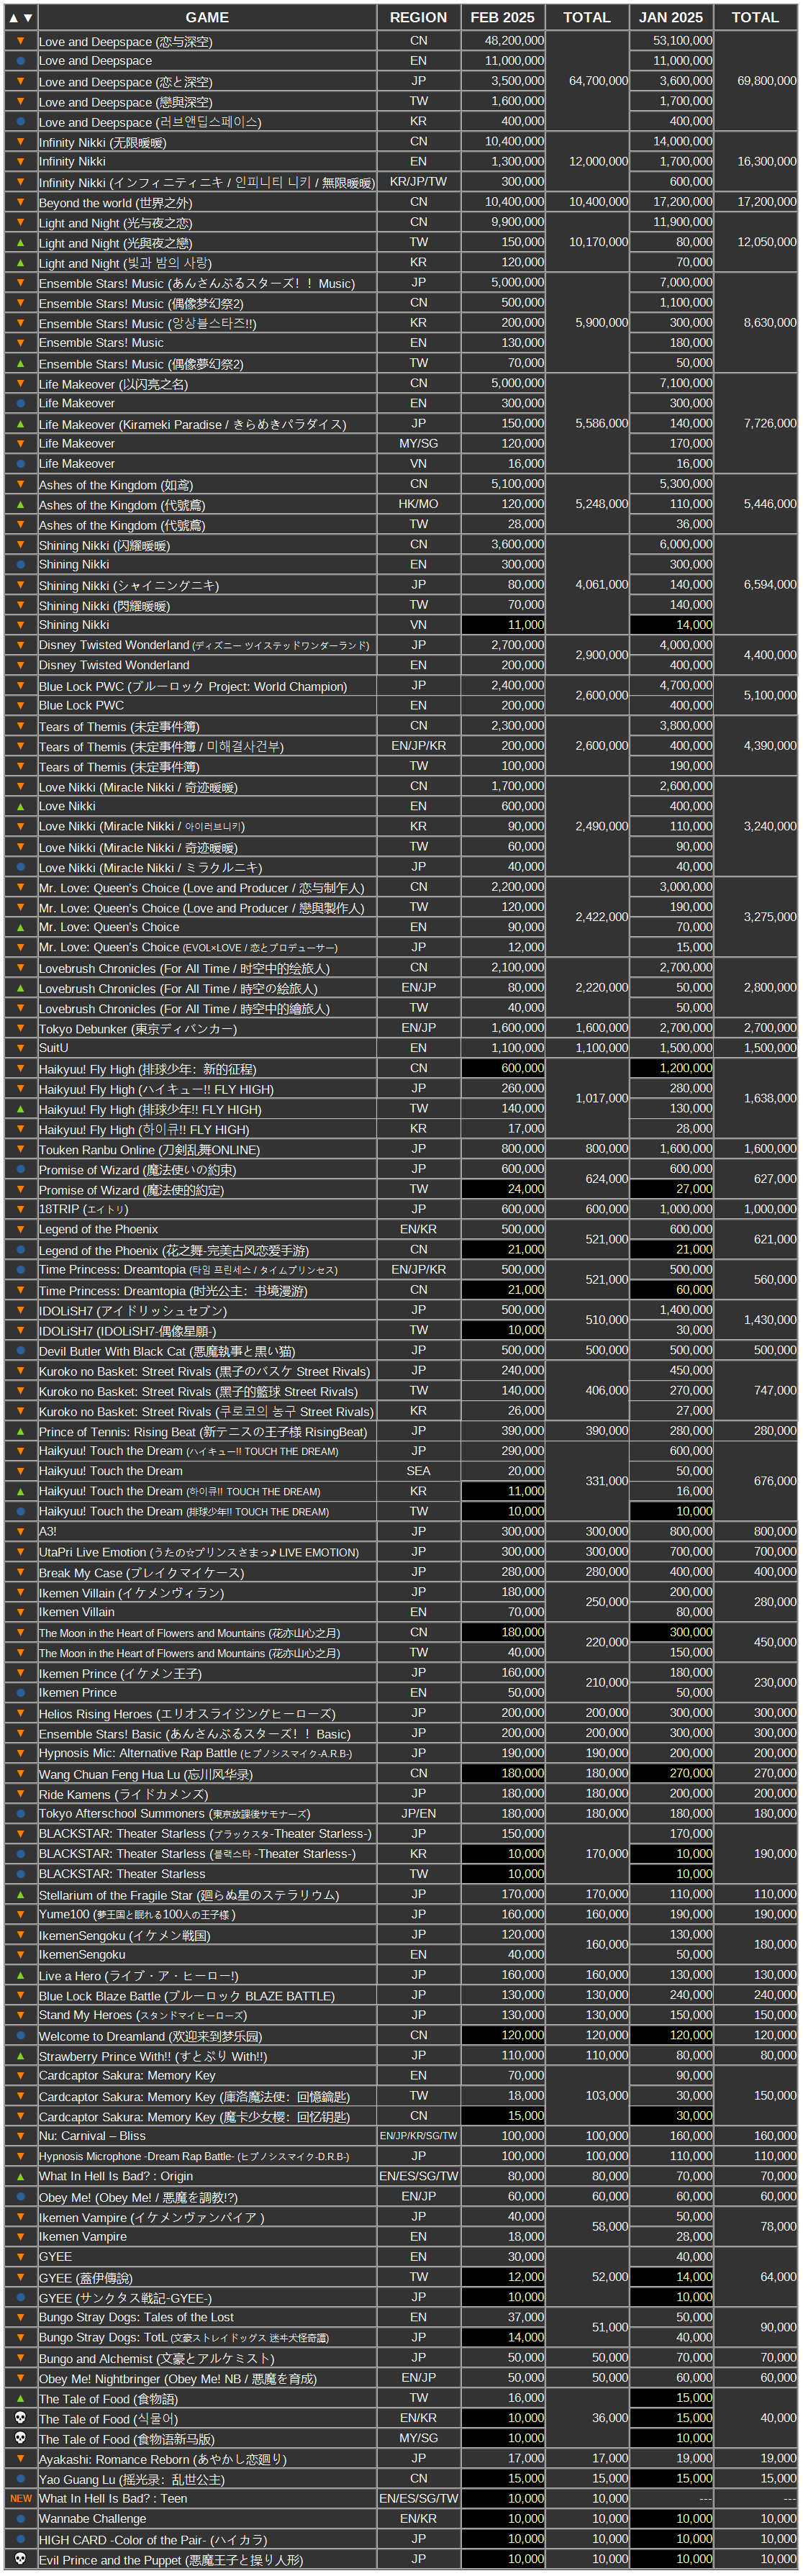Screen dimensions: 803x2576
Task: Click the green up arrow beside Strawberry Prince With!!
Action: tap(20, 2055)
